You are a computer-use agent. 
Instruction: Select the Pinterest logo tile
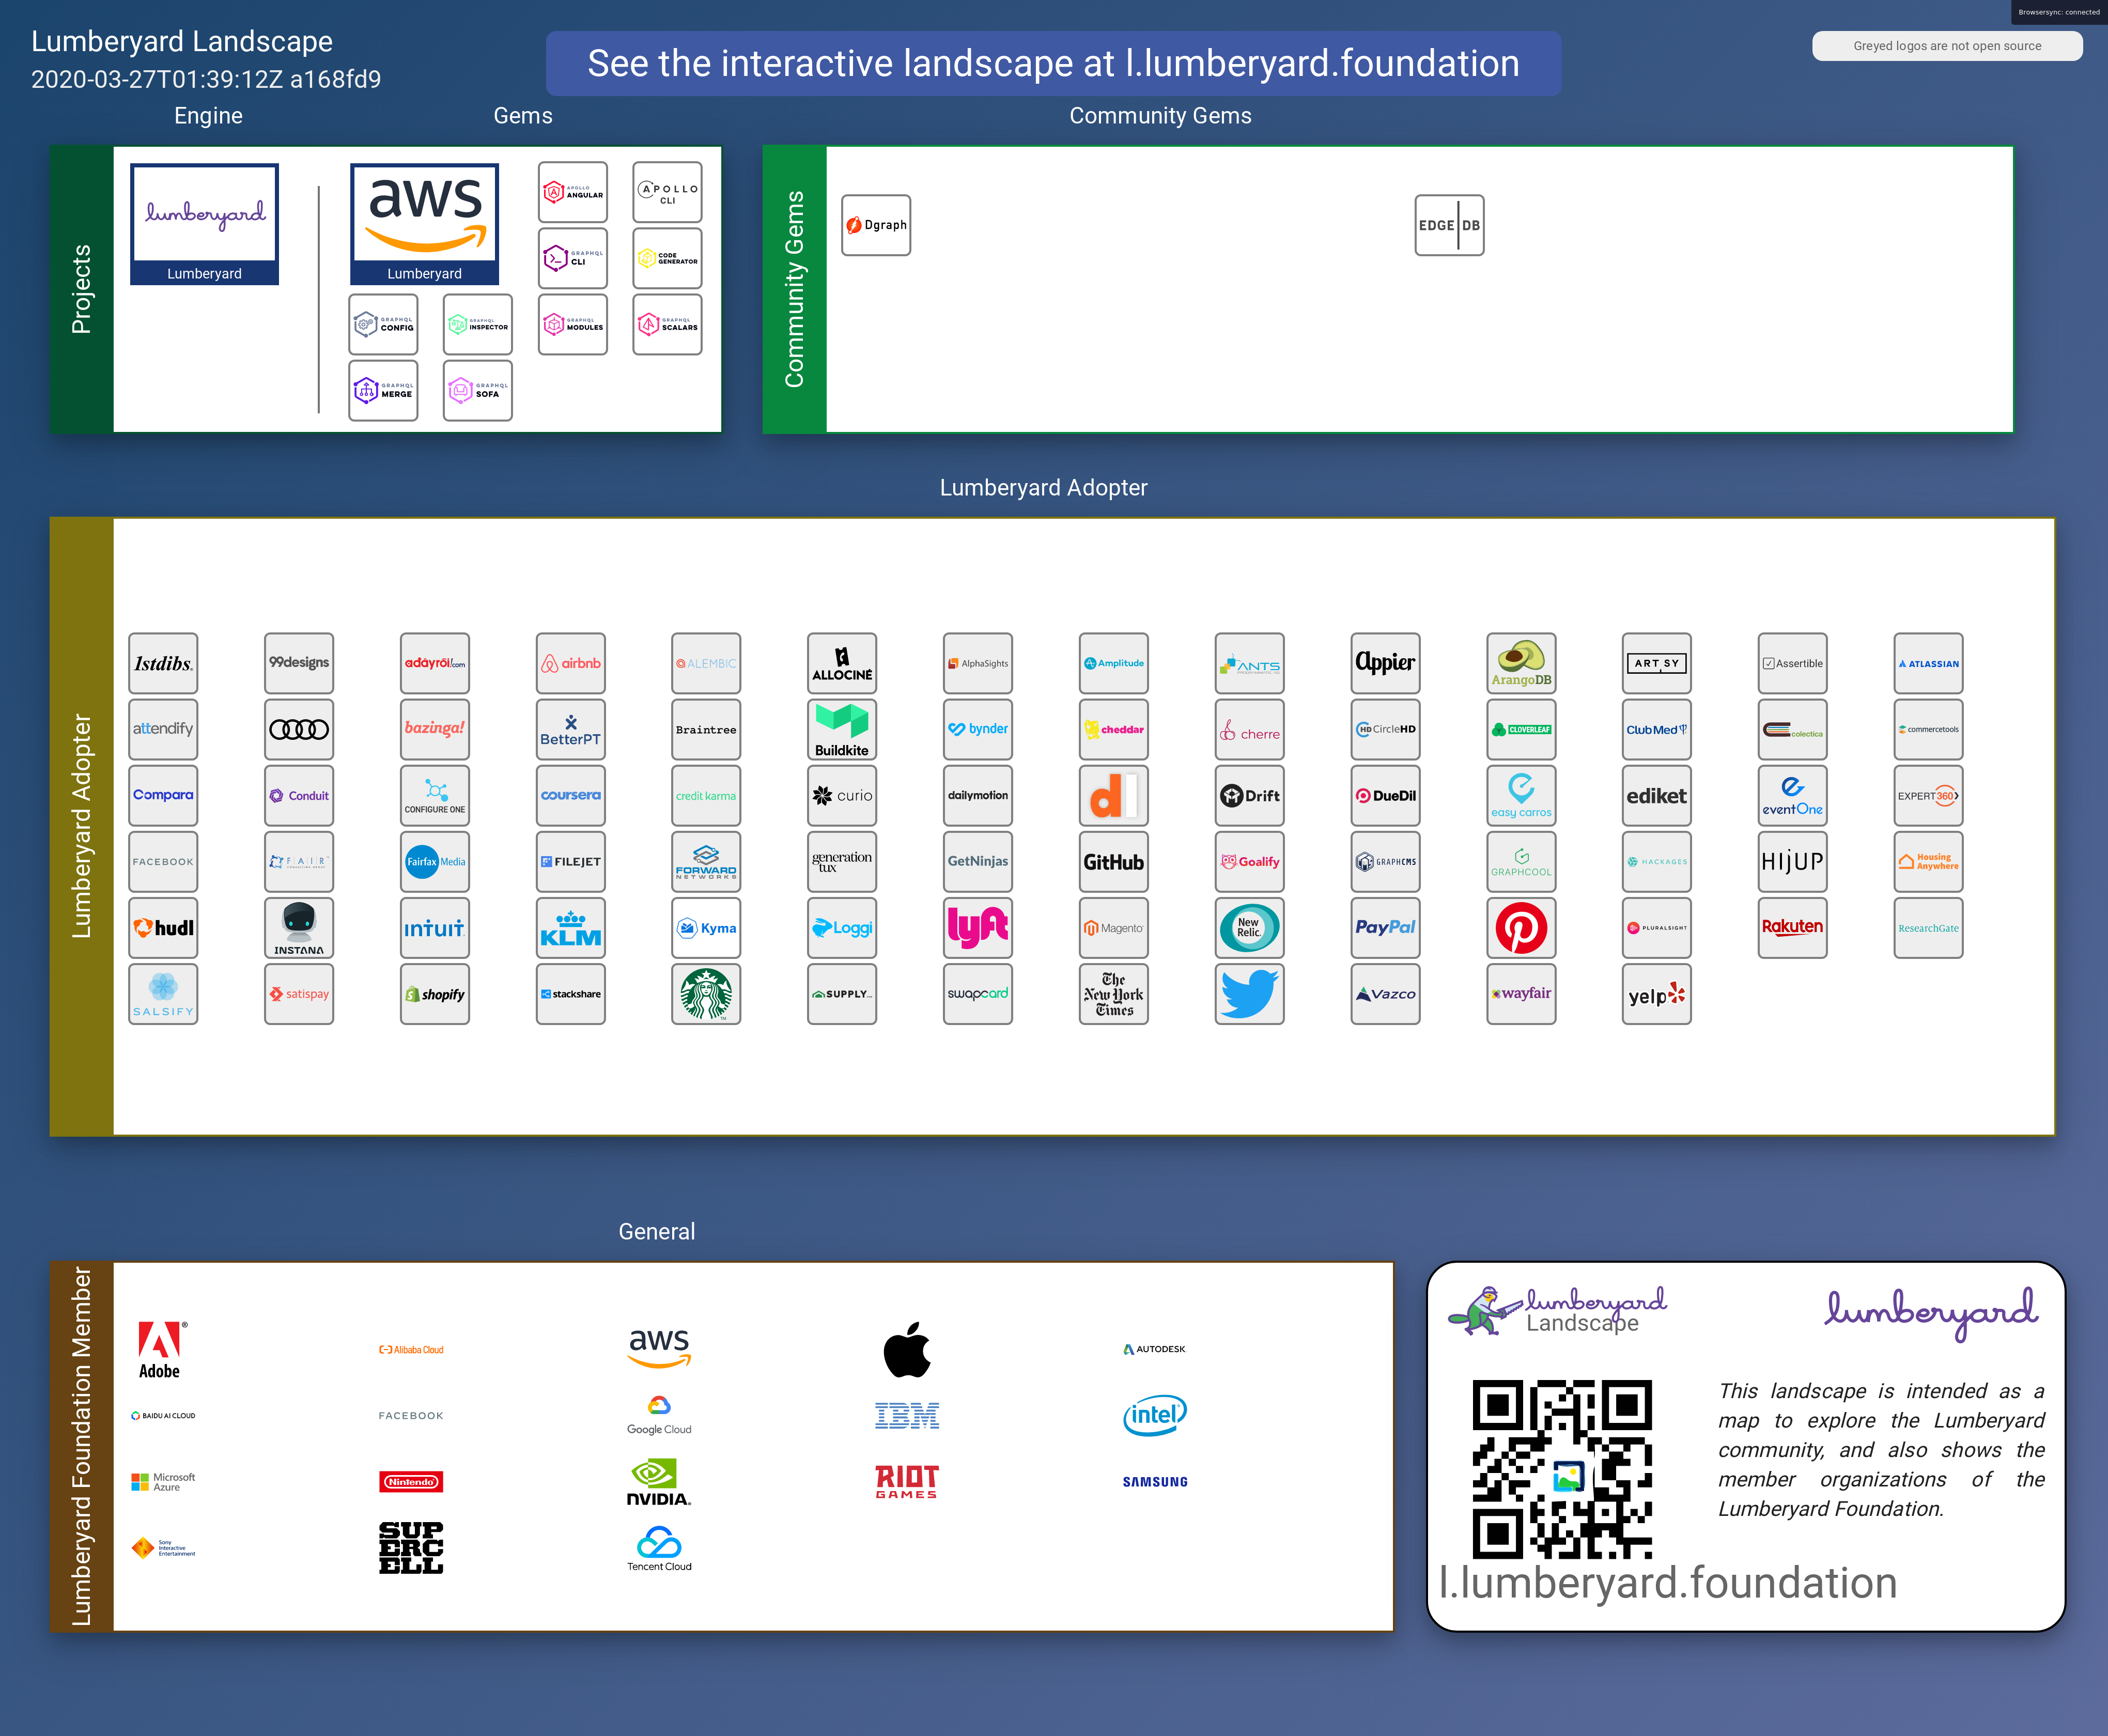click(1520, 928)
